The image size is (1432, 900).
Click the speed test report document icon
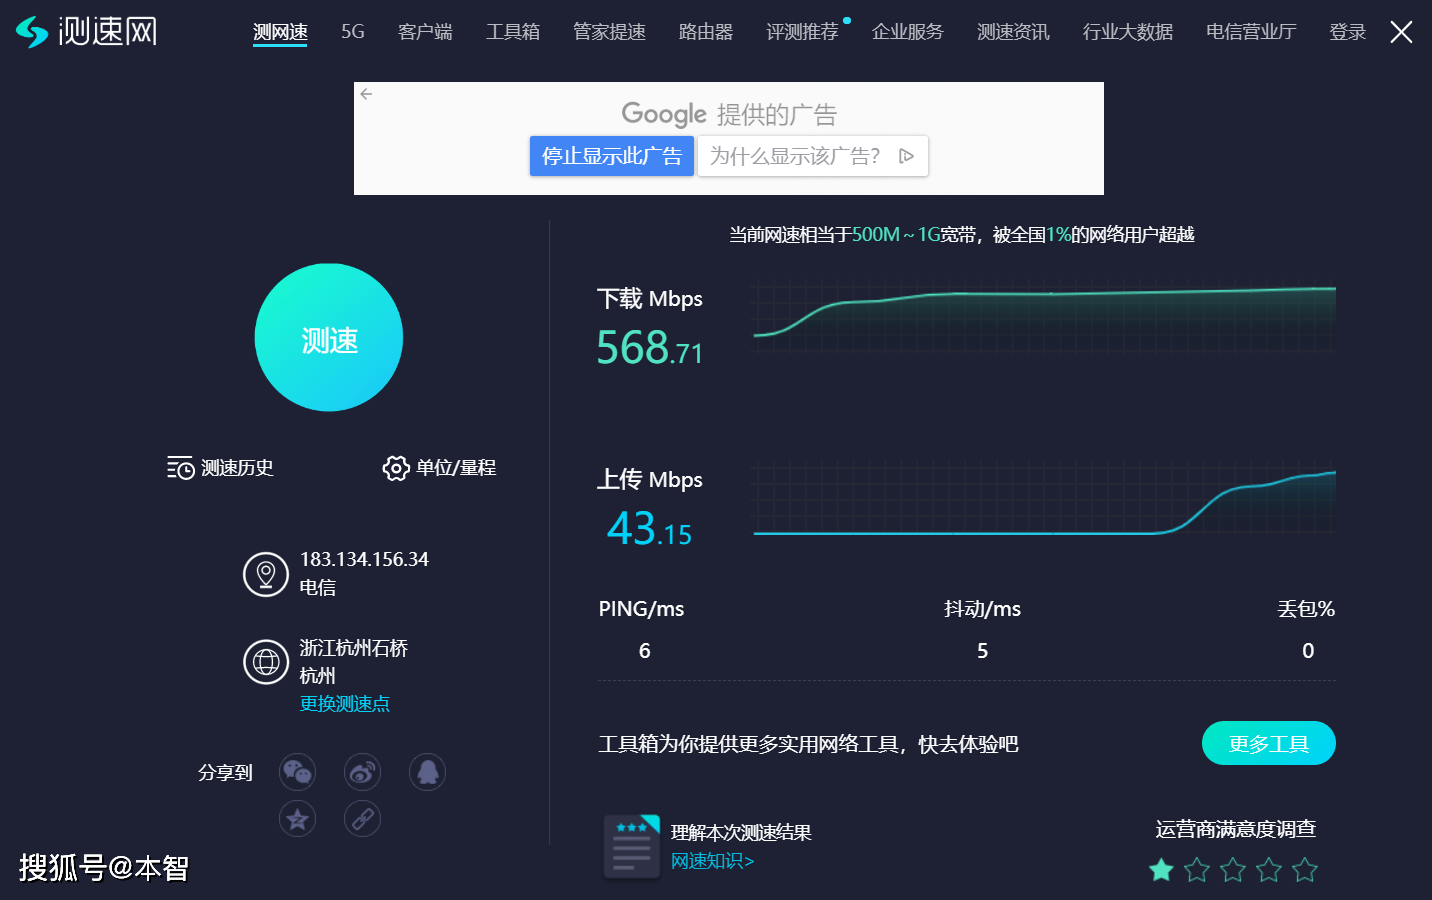coord(631,846)
